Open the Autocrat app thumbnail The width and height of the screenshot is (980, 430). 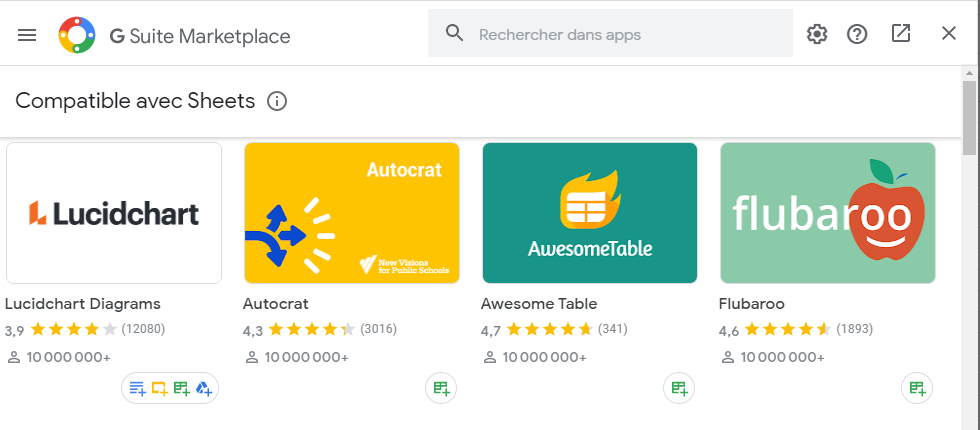pos(352,213)
